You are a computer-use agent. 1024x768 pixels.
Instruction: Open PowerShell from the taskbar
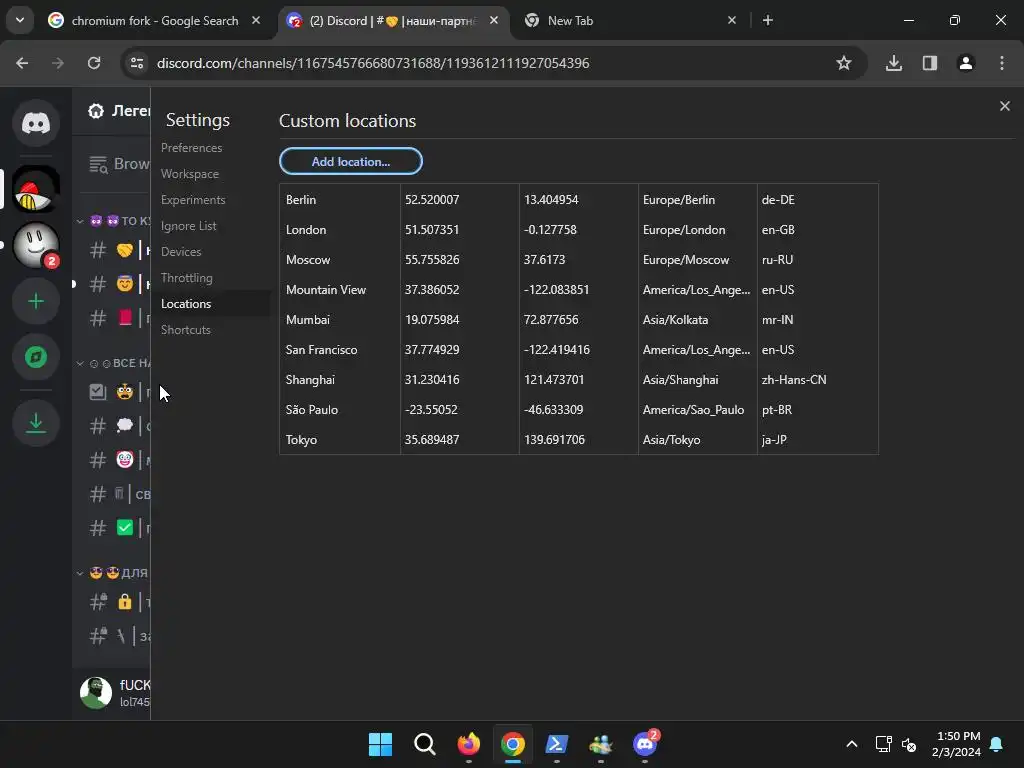click(556, 744)
